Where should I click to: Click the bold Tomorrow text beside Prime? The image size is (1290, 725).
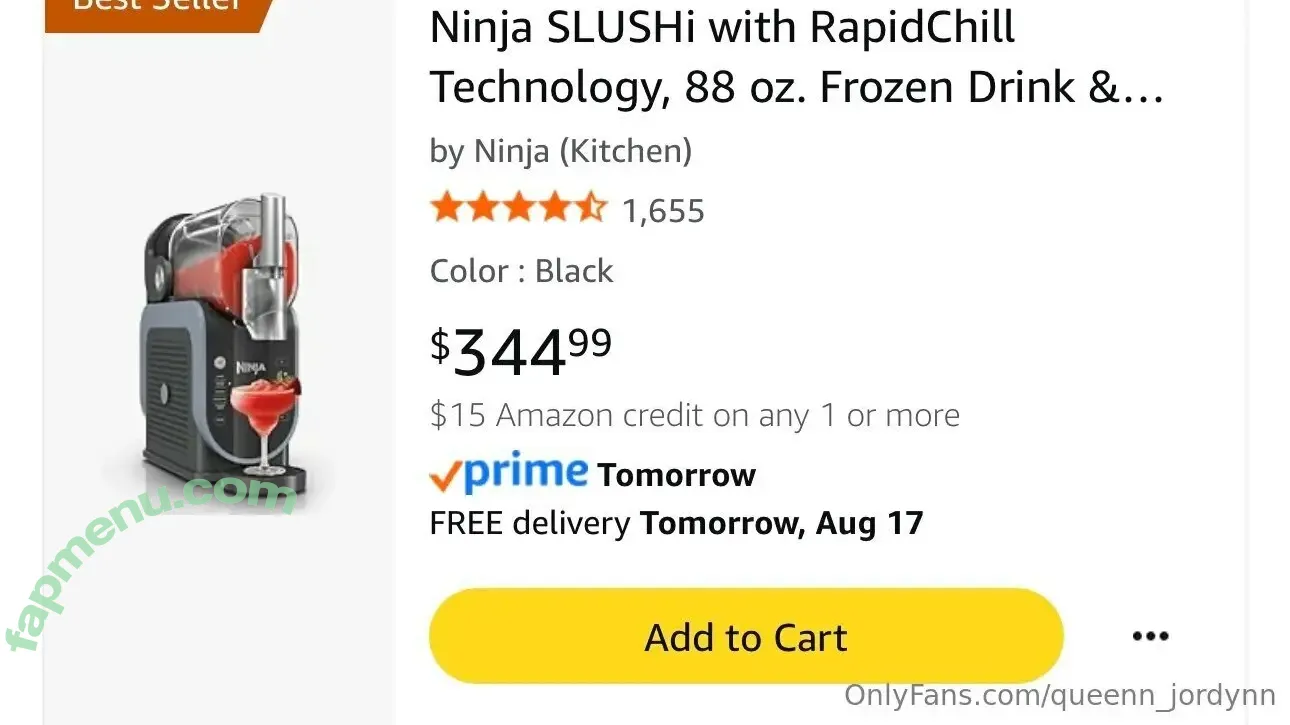(676, 475)
